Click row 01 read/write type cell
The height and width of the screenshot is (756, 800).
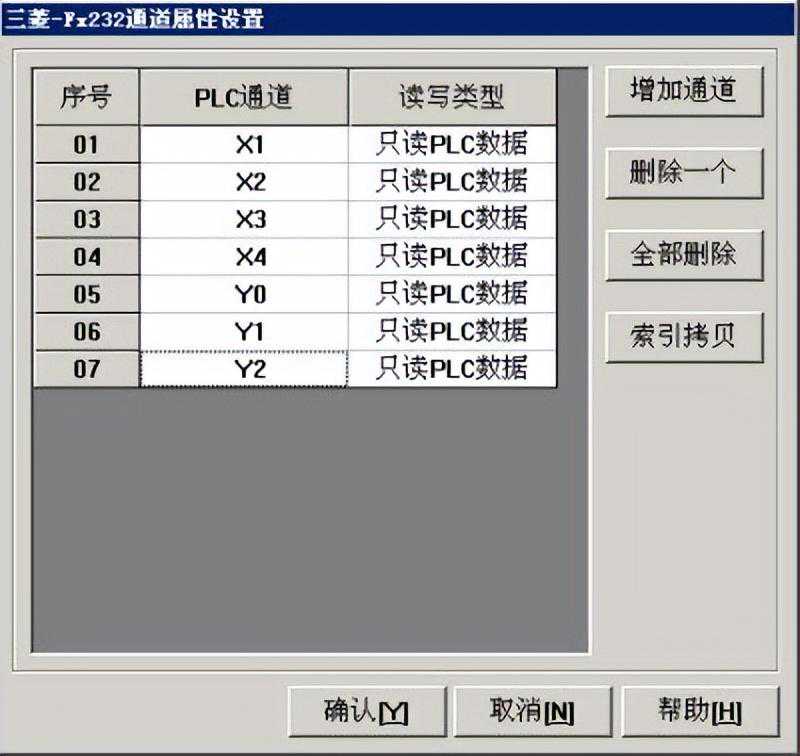tap(452, 145)
